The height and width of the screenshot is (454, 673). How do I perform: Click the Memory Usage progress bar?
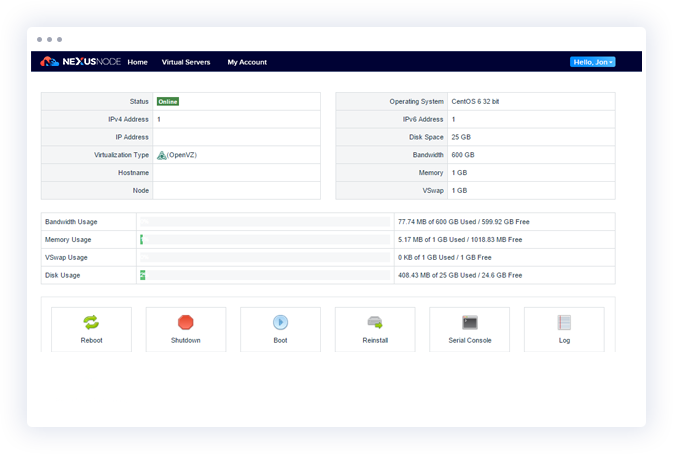(x=265, y=240)
